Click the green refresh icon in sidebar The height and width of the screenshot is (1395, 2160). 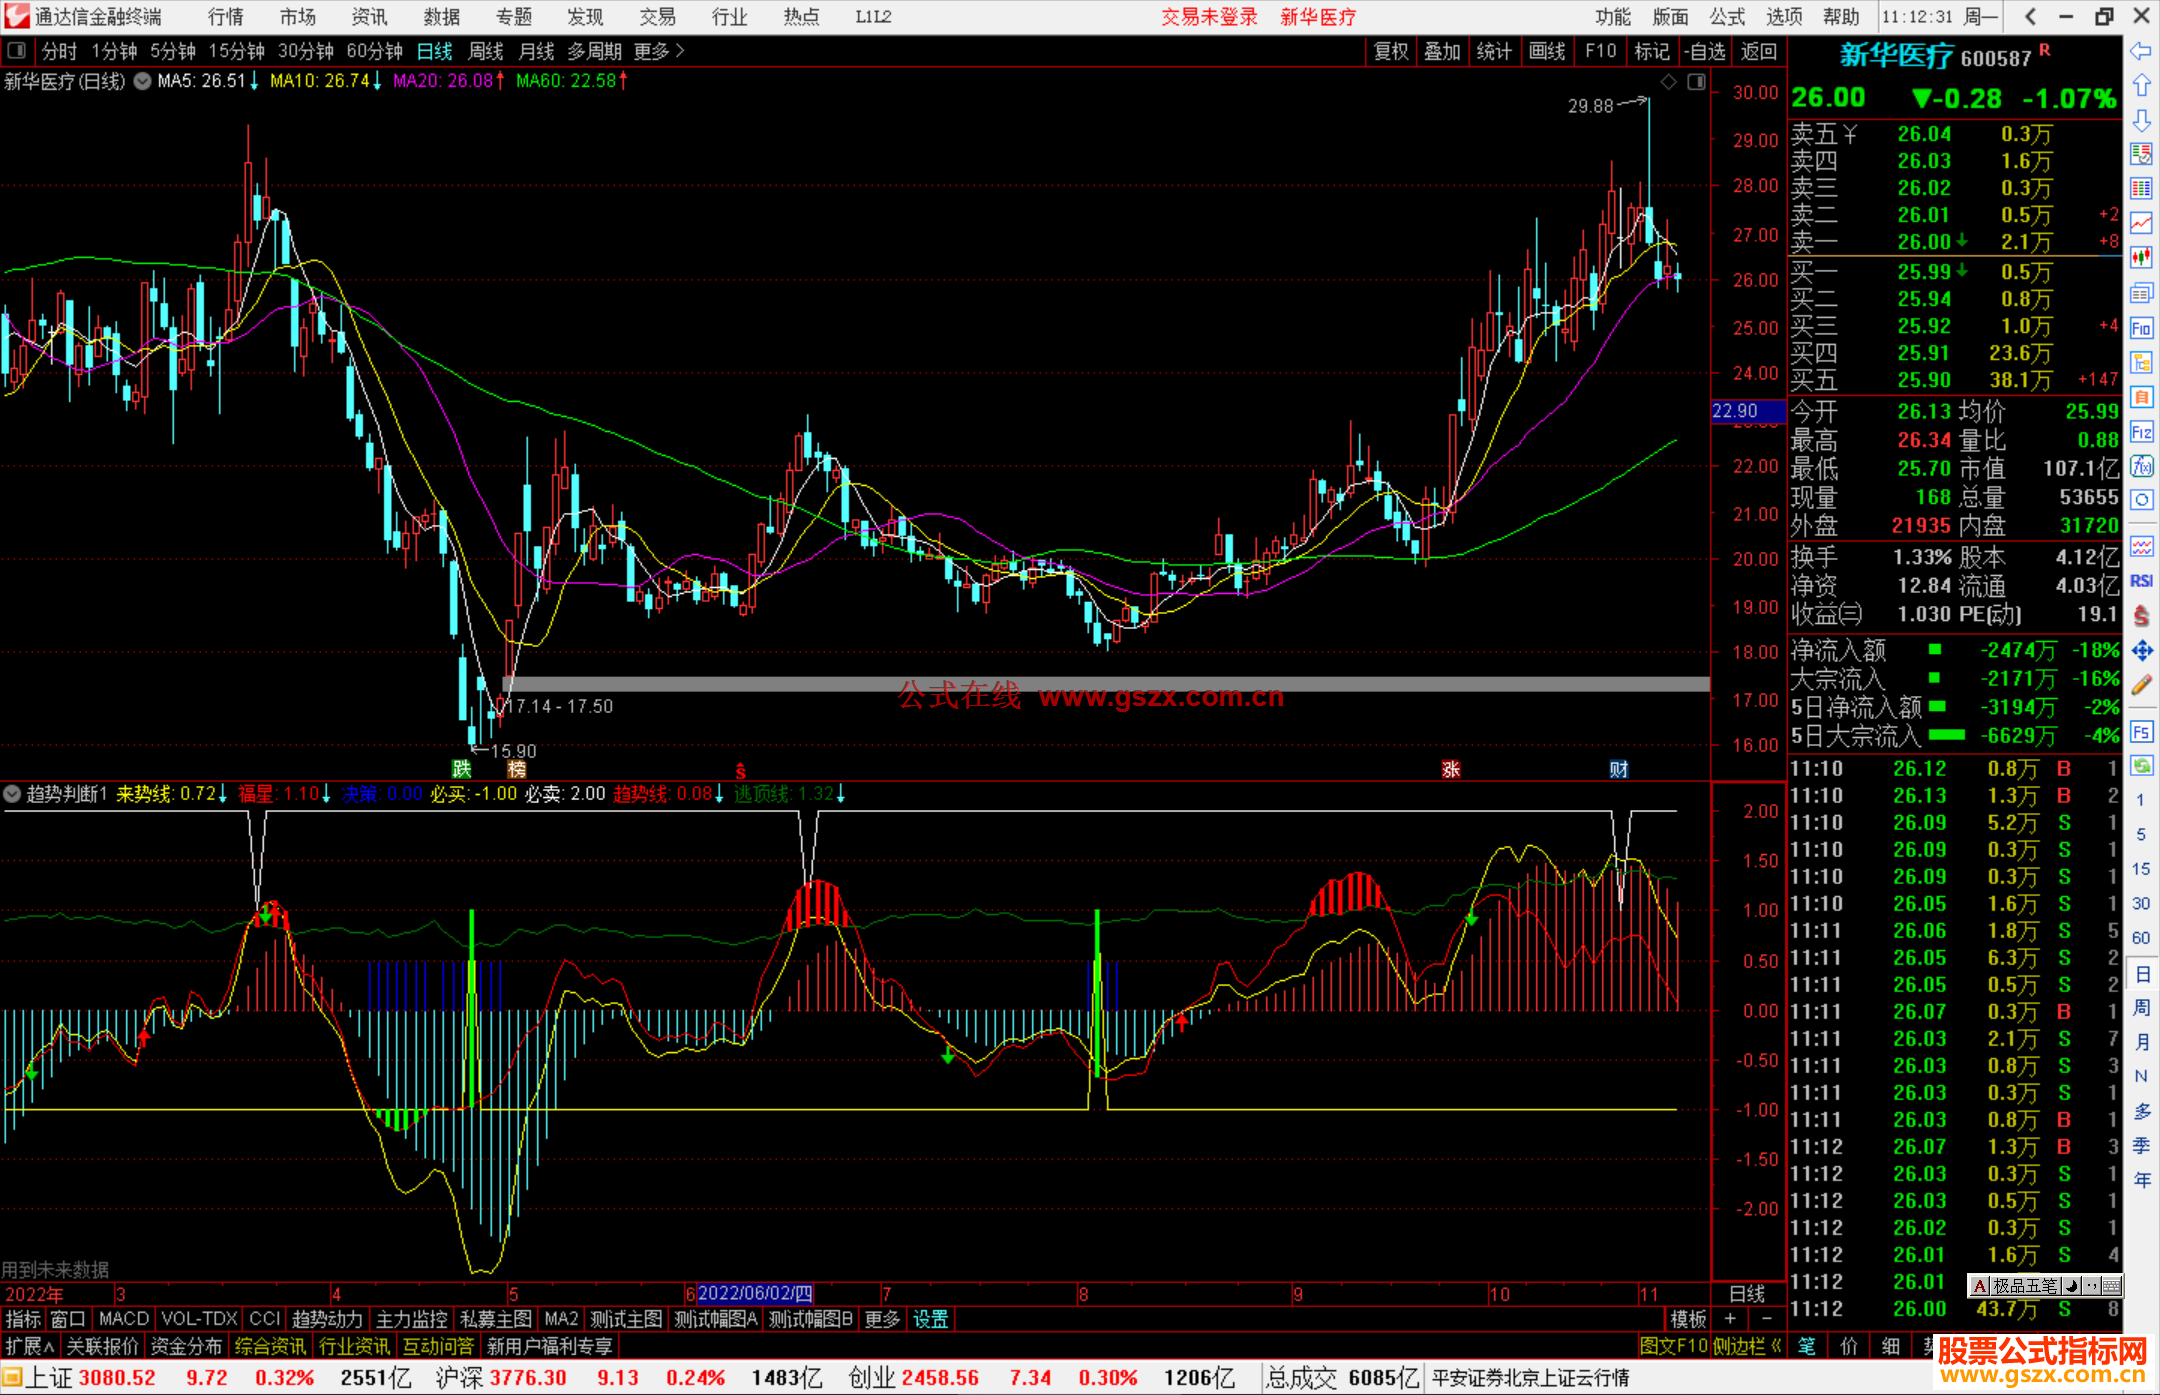pyautogui.click(x=2141, y=766)
